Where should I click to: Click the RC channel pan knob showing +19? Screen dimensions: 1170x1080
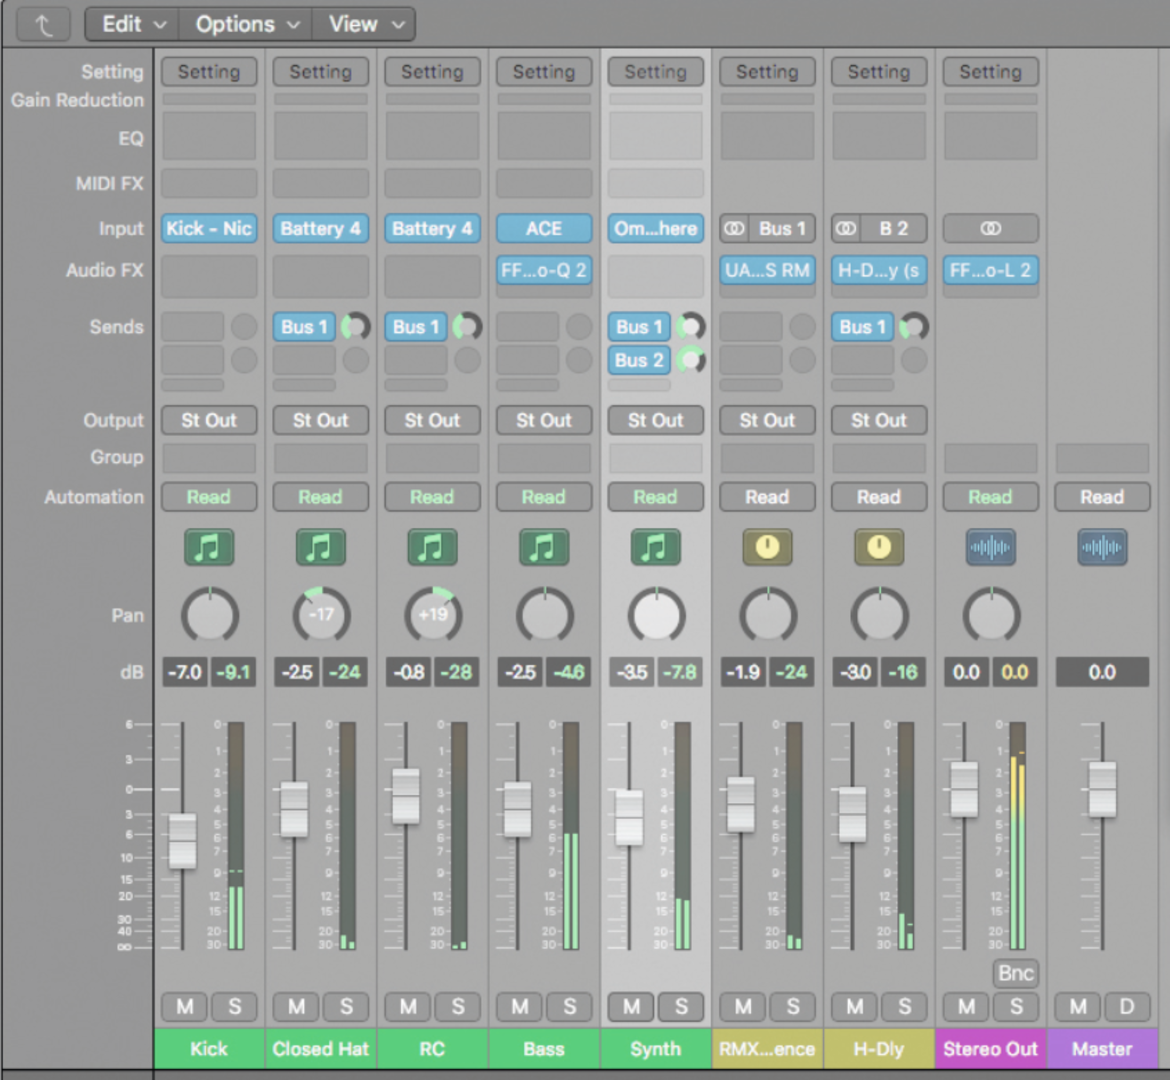(x=433, y=615)
